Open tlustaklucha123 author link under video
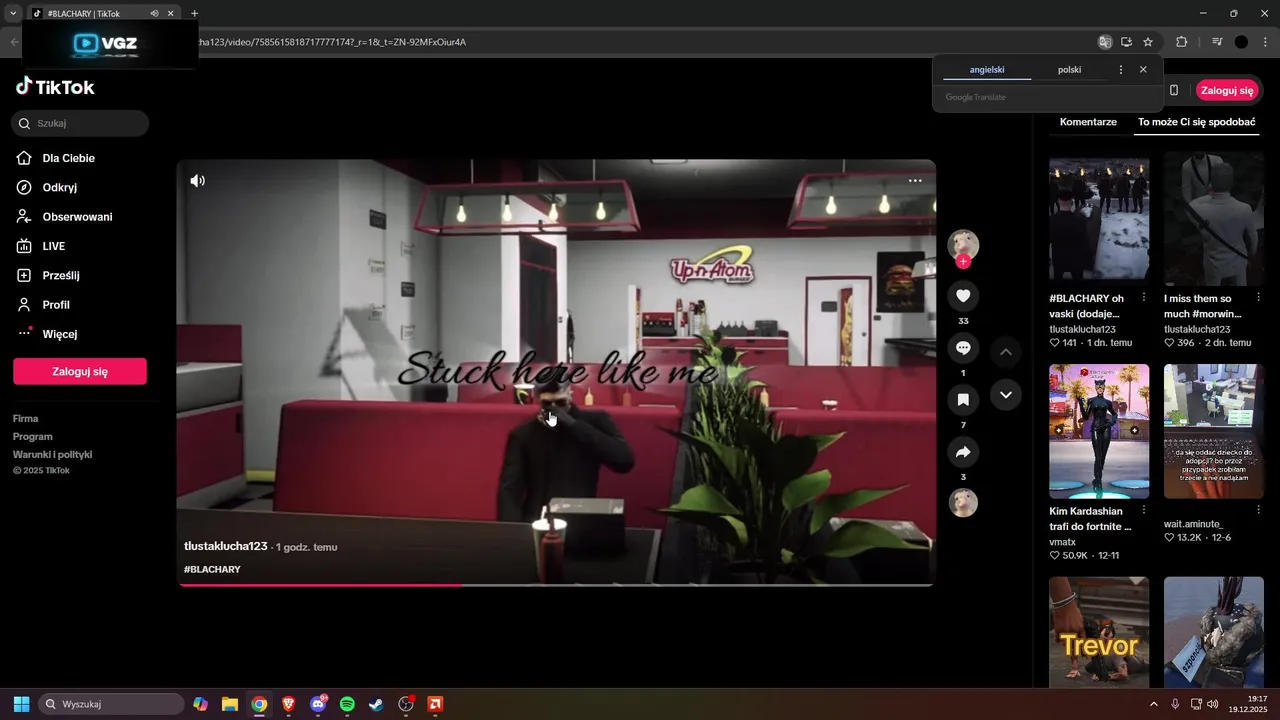The image size is (1280, 720). [x=226, y=546]
